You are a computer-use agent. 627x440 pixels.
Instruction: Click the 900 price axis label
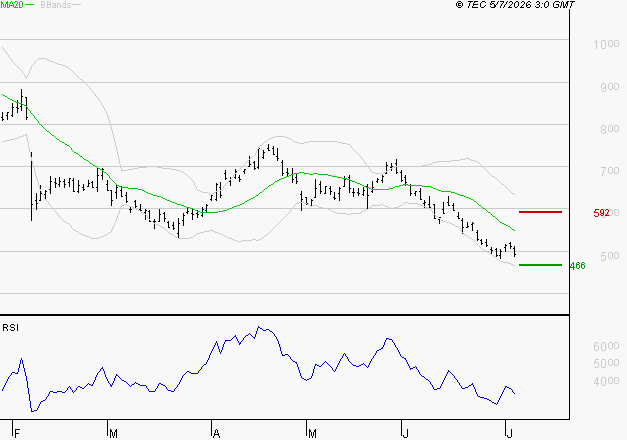(x=610, y=87)
